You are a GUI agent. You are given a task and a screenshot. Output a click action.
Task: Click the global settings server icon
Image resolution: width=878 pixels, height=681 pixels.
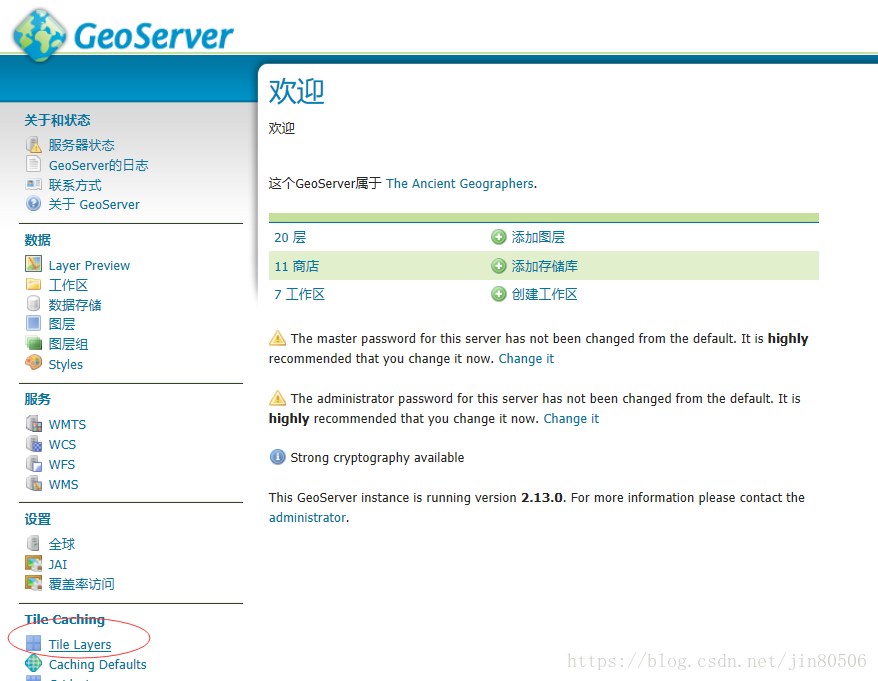34,543
